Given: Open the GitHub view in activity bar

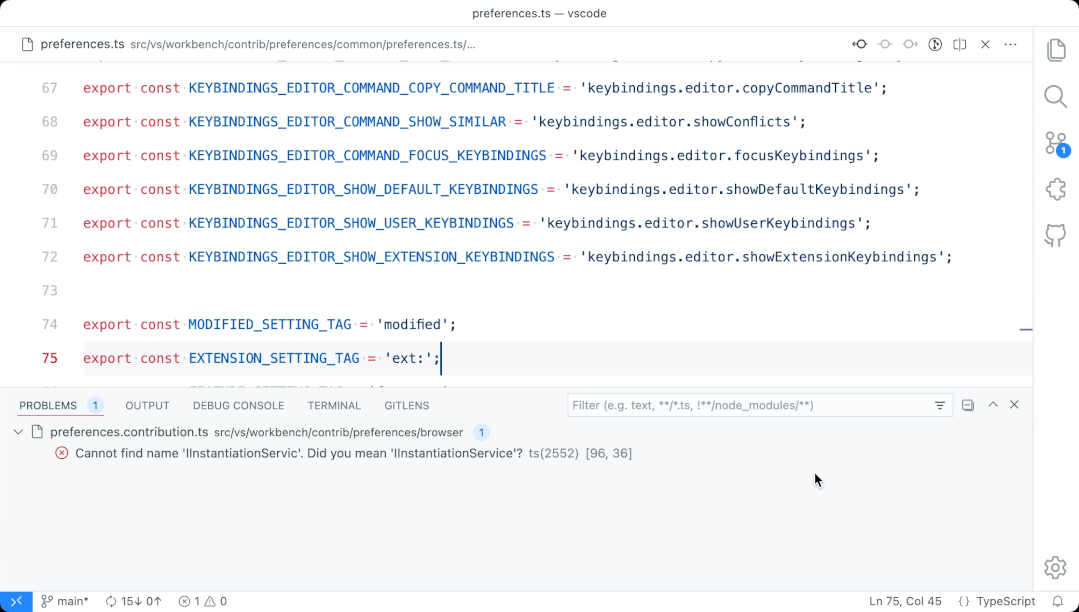Looking at the screenshot, I should 1055,235.
